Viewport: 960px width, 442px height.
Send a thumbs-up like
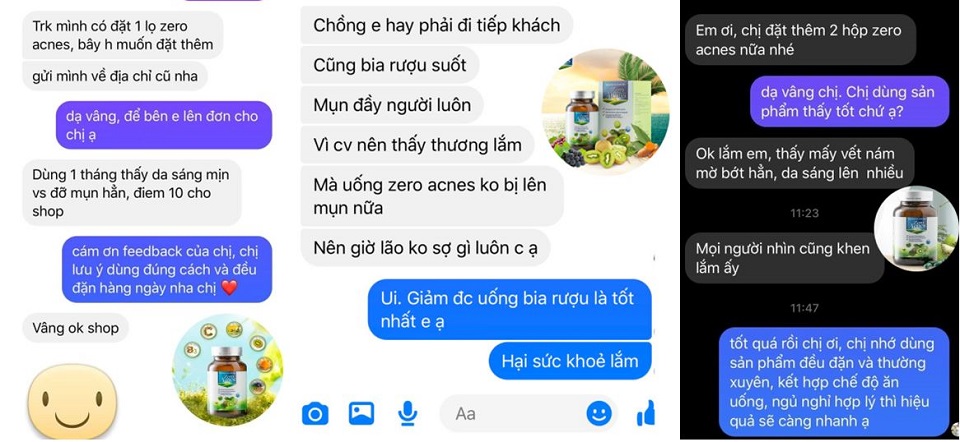click(x=645, y=413)
